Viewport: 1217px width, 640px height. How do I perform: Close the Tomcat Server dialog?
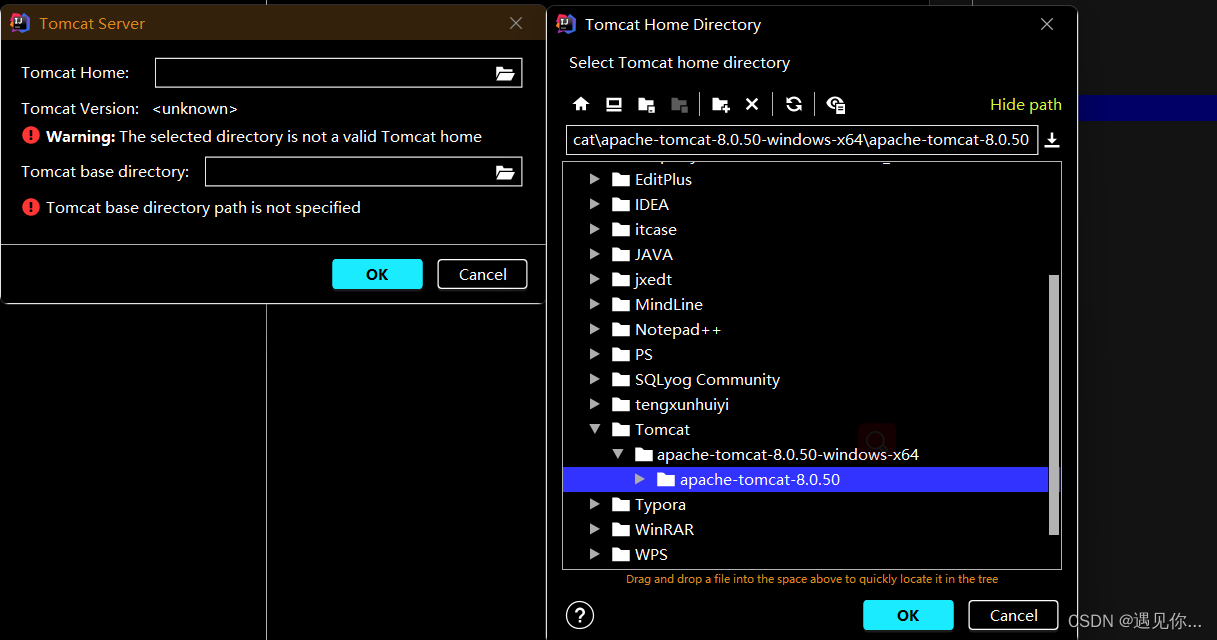[x=516, y=23]
